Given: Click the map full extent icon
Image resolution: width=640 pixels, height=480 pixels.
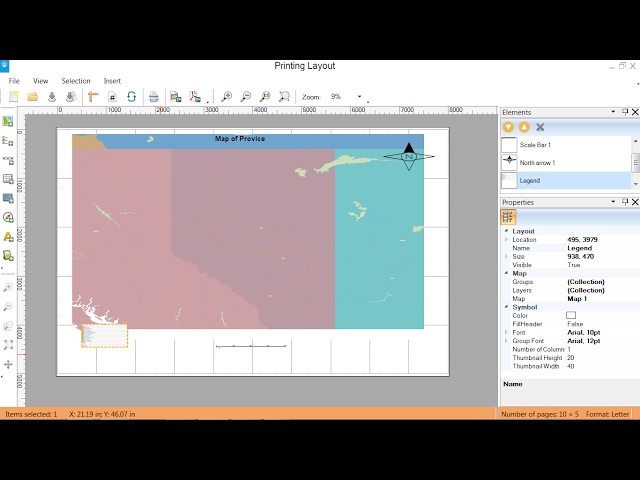Looking at the screenshot, I should coord(8,345).
